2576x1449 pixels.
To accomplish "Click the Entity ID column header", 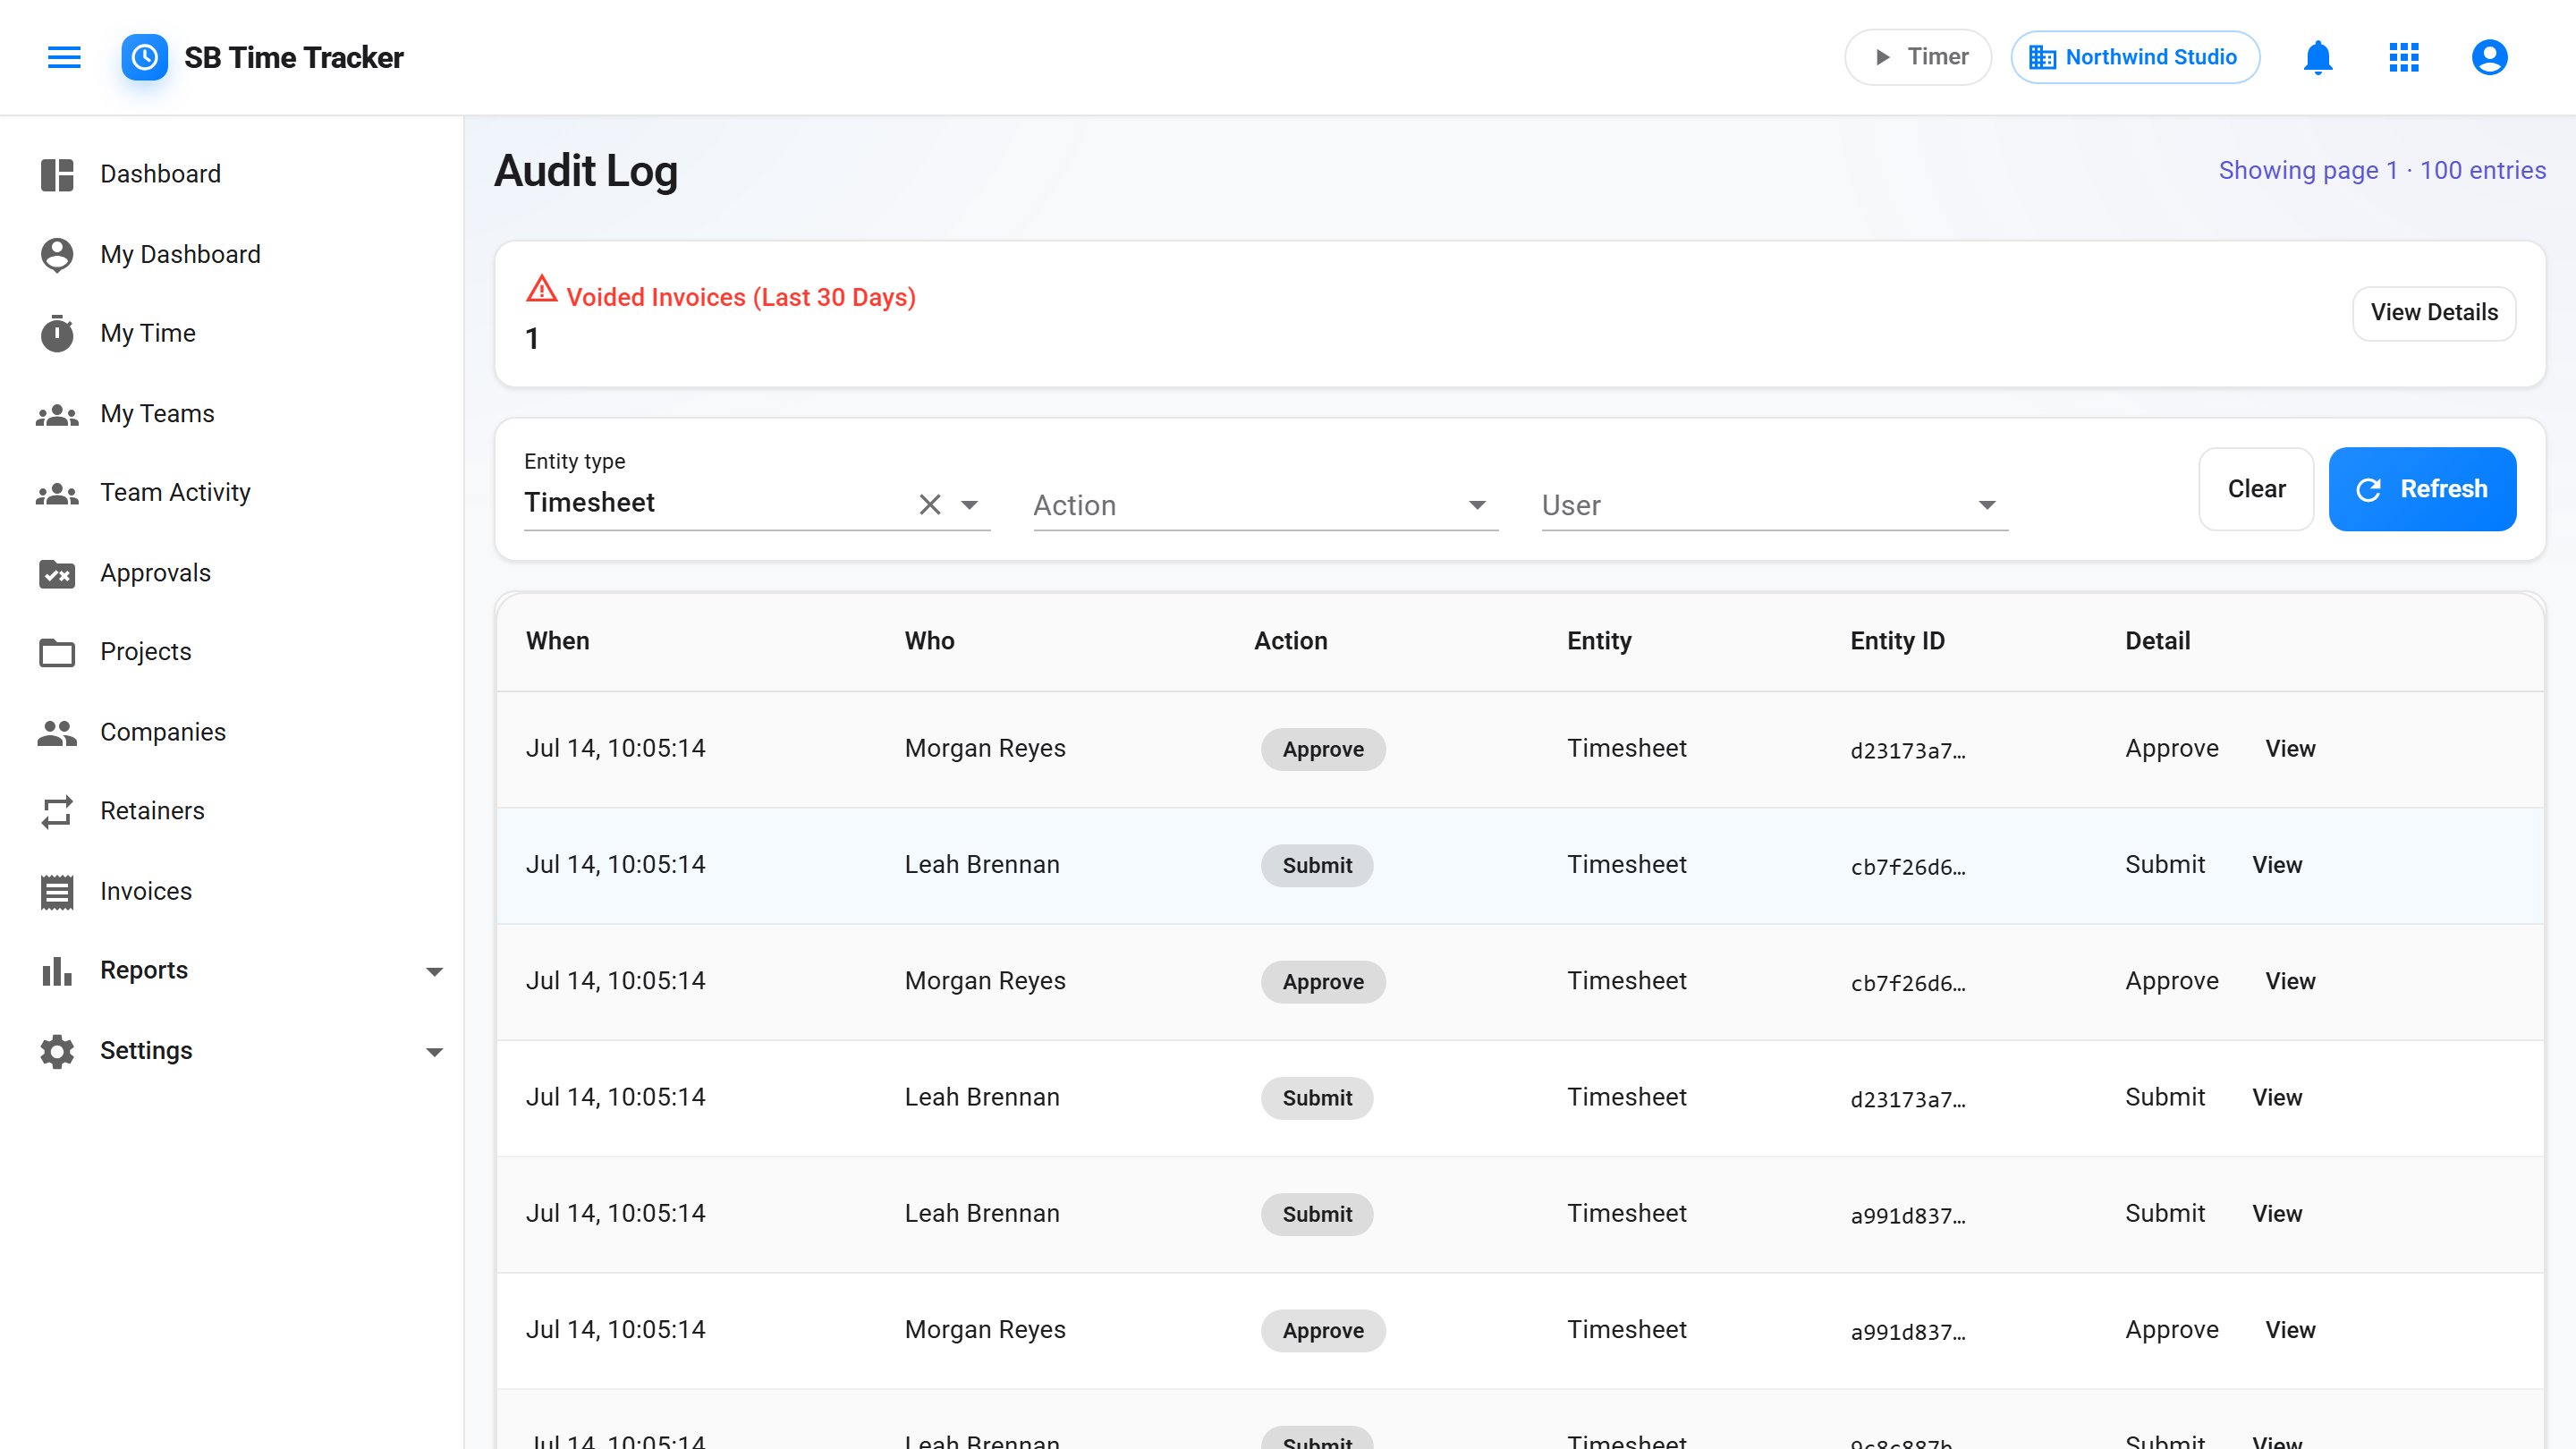I will point(1896,641).
